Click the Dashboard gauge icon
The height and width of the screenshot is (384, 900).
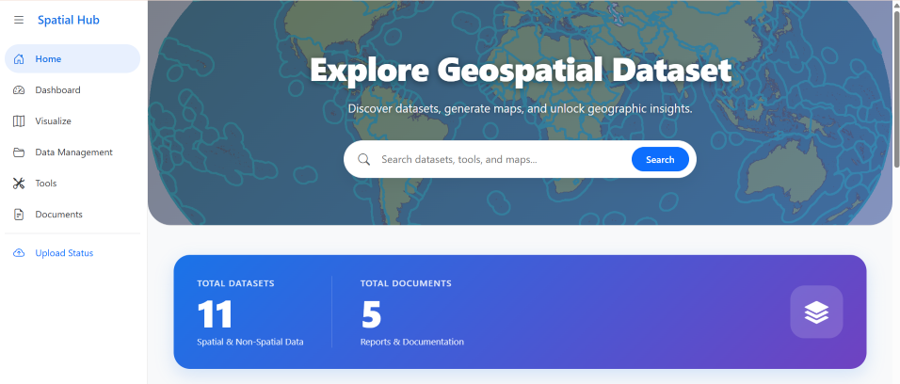coord(19,90)
